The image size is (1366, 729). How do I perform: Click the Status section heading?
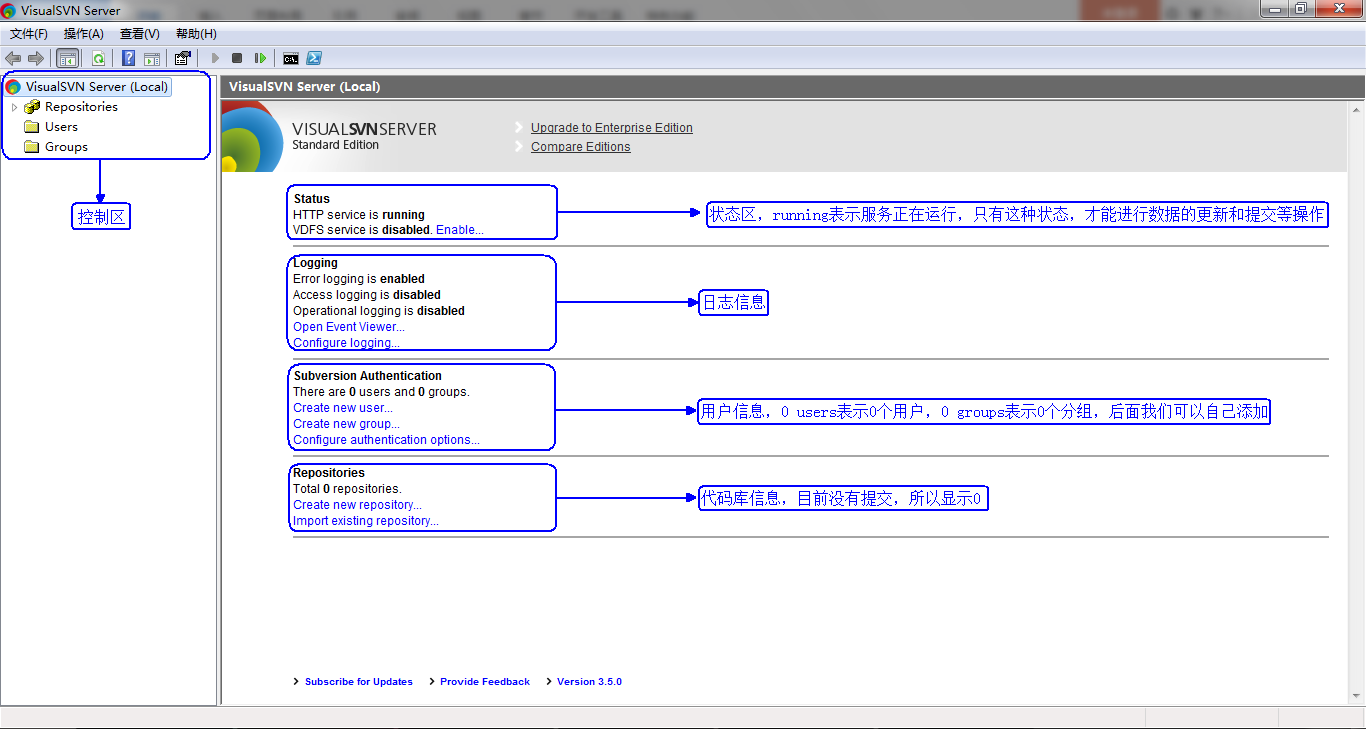pos(312,199)
